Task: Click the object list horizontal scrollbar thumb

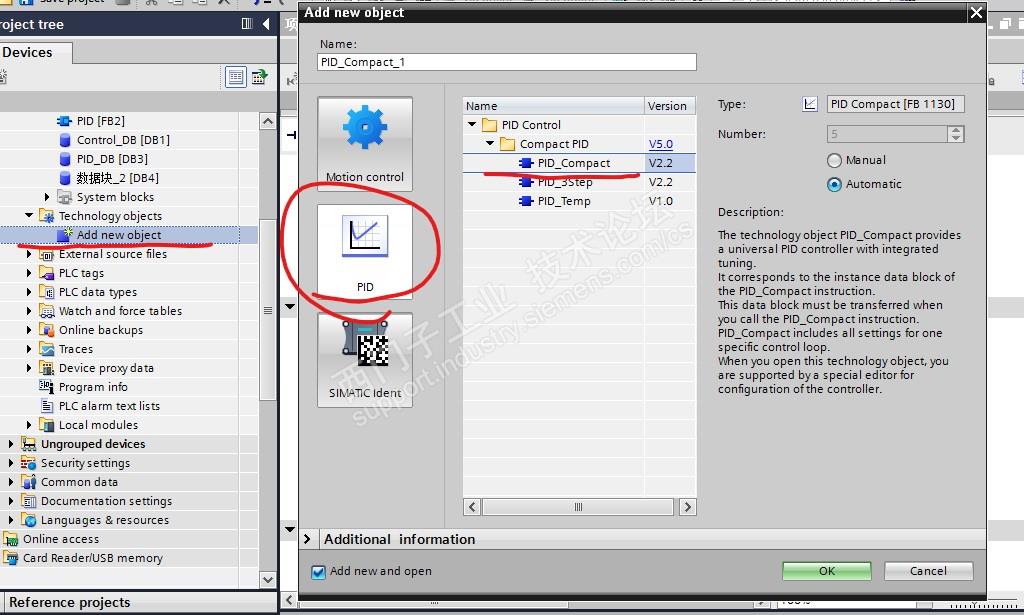Action: pos(578,507)
